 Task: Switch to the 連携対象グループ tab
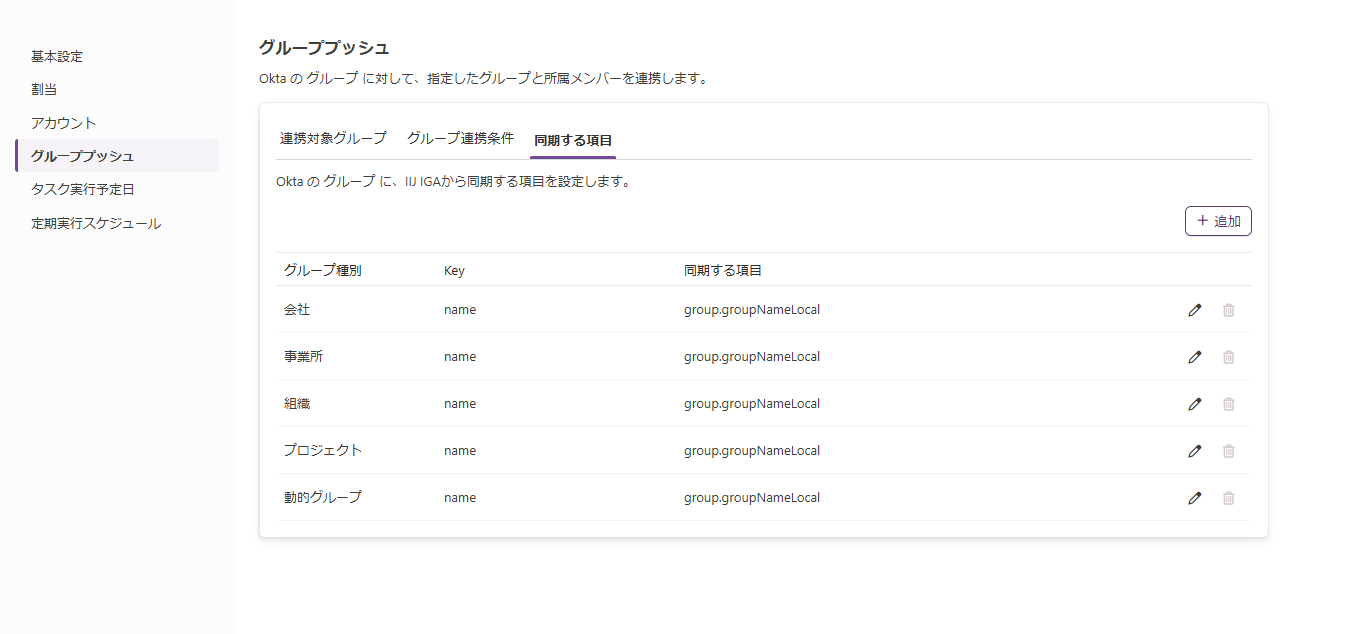coord(333,139)
